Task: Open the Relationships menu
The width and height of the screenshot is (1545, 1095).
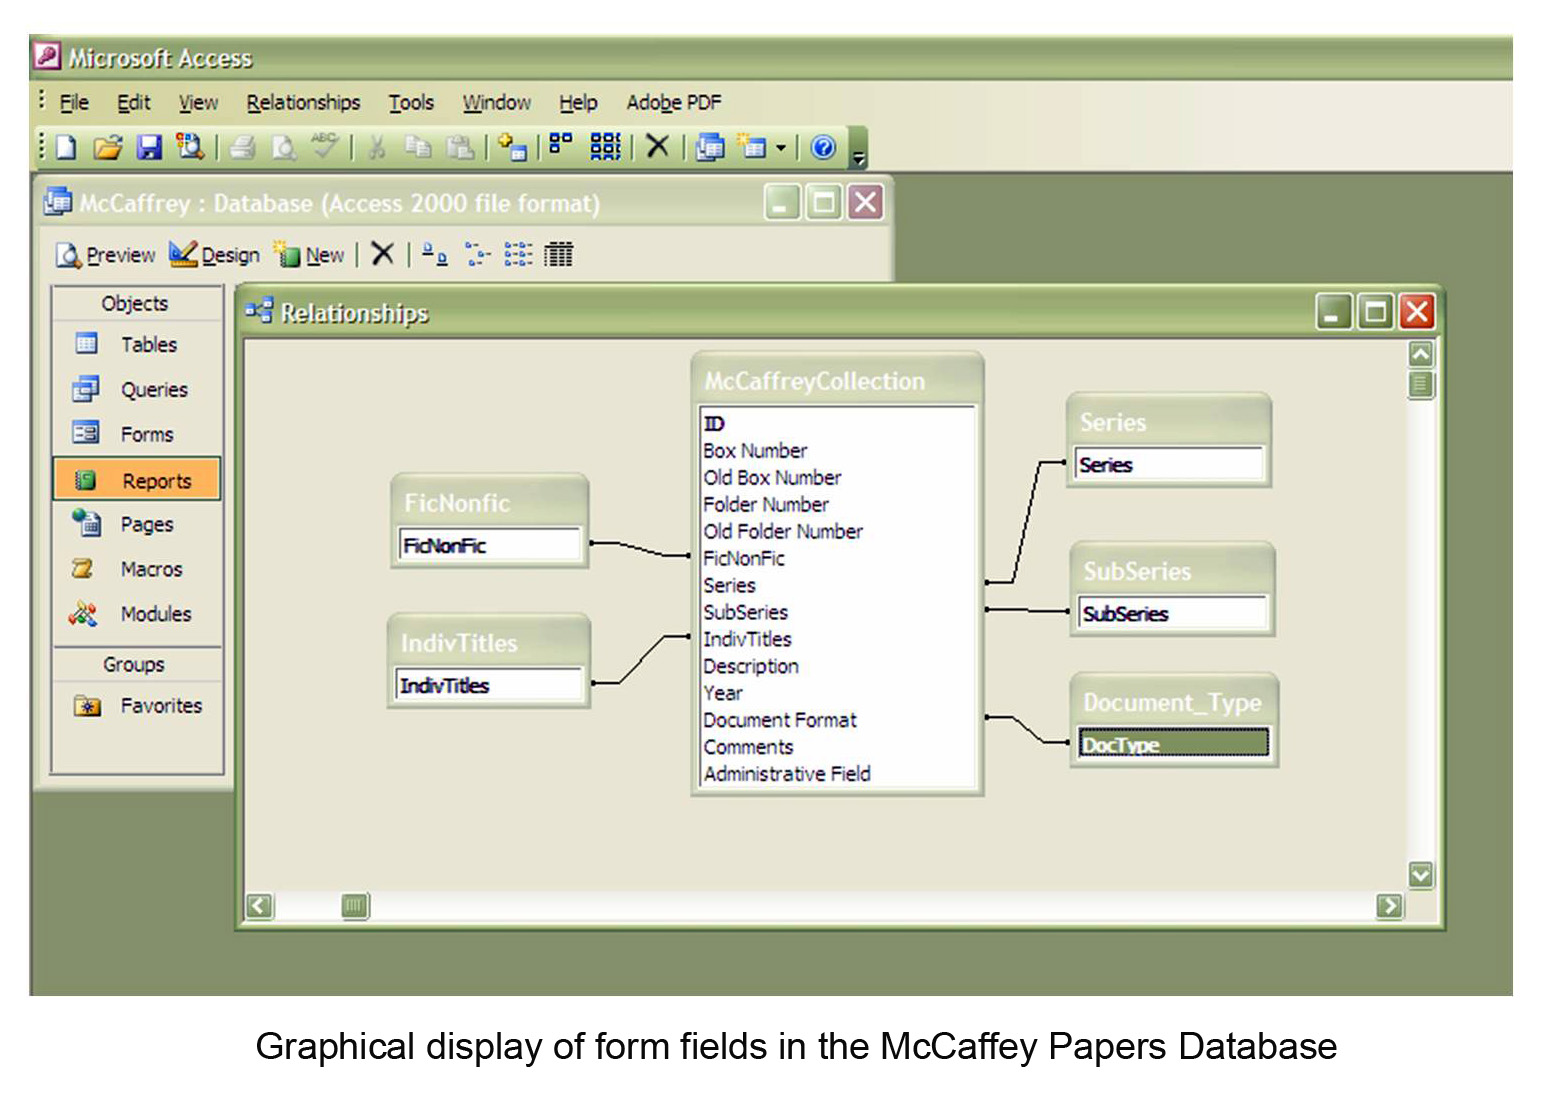Action: tap(303, 102)
